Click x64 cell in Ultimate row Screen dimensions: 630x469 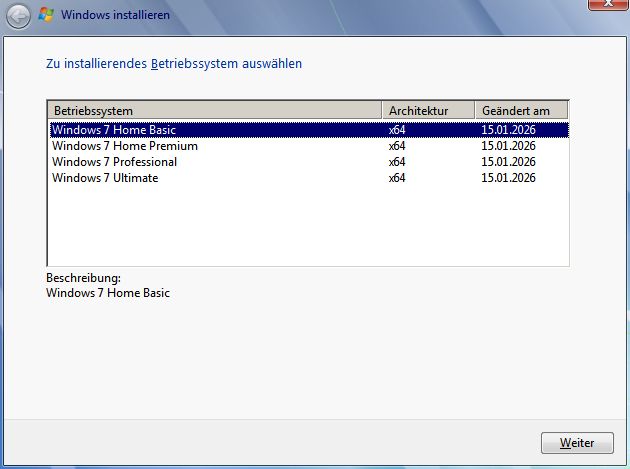397,178
